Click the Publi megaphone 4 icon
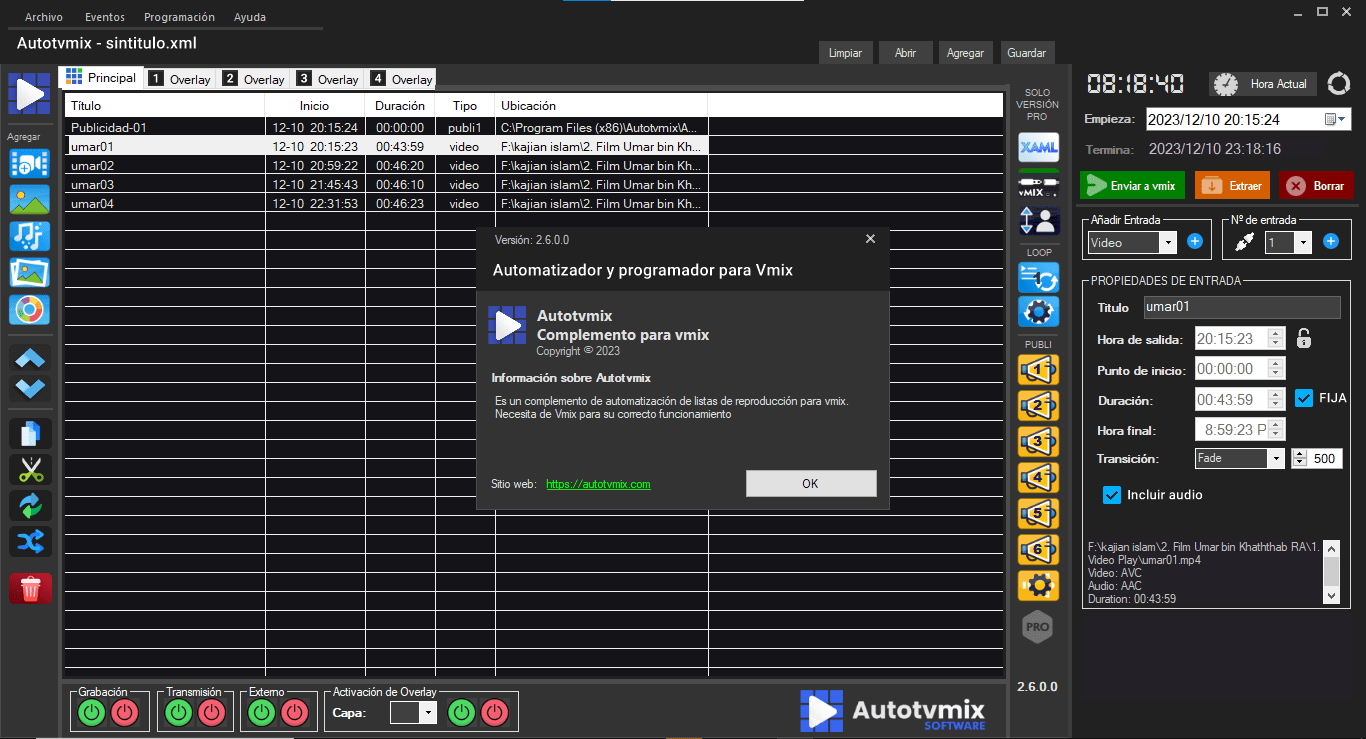This screenshot has height=739, width=1366. 1038,478
